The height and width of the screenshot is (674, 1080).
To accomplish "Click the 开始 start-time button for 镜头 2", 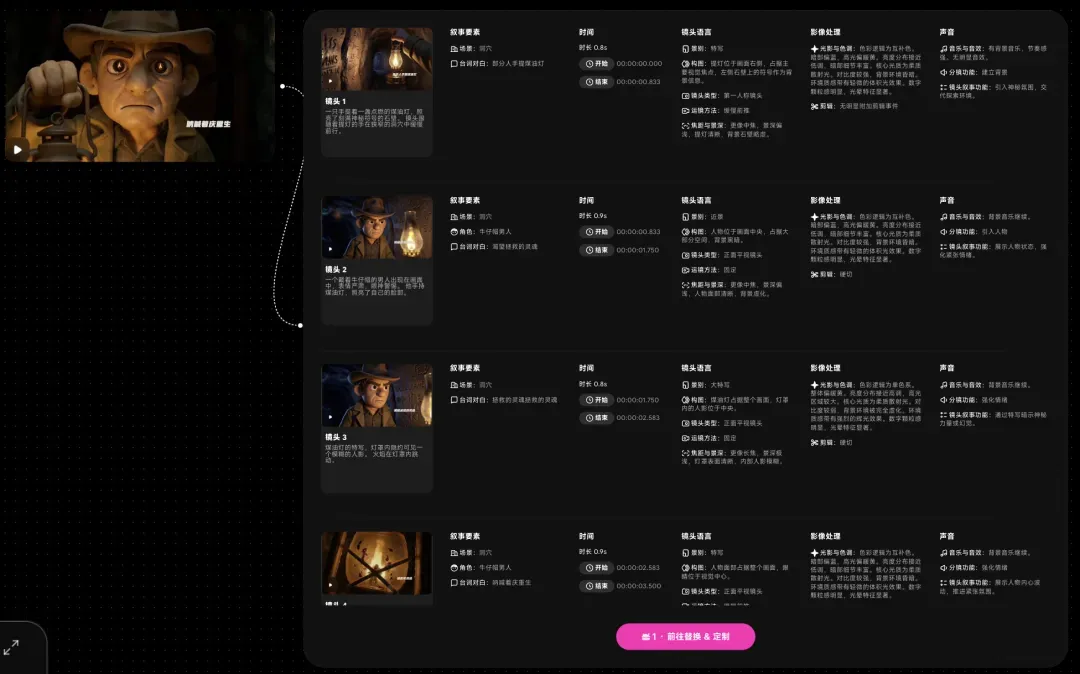I will [596, 232].
